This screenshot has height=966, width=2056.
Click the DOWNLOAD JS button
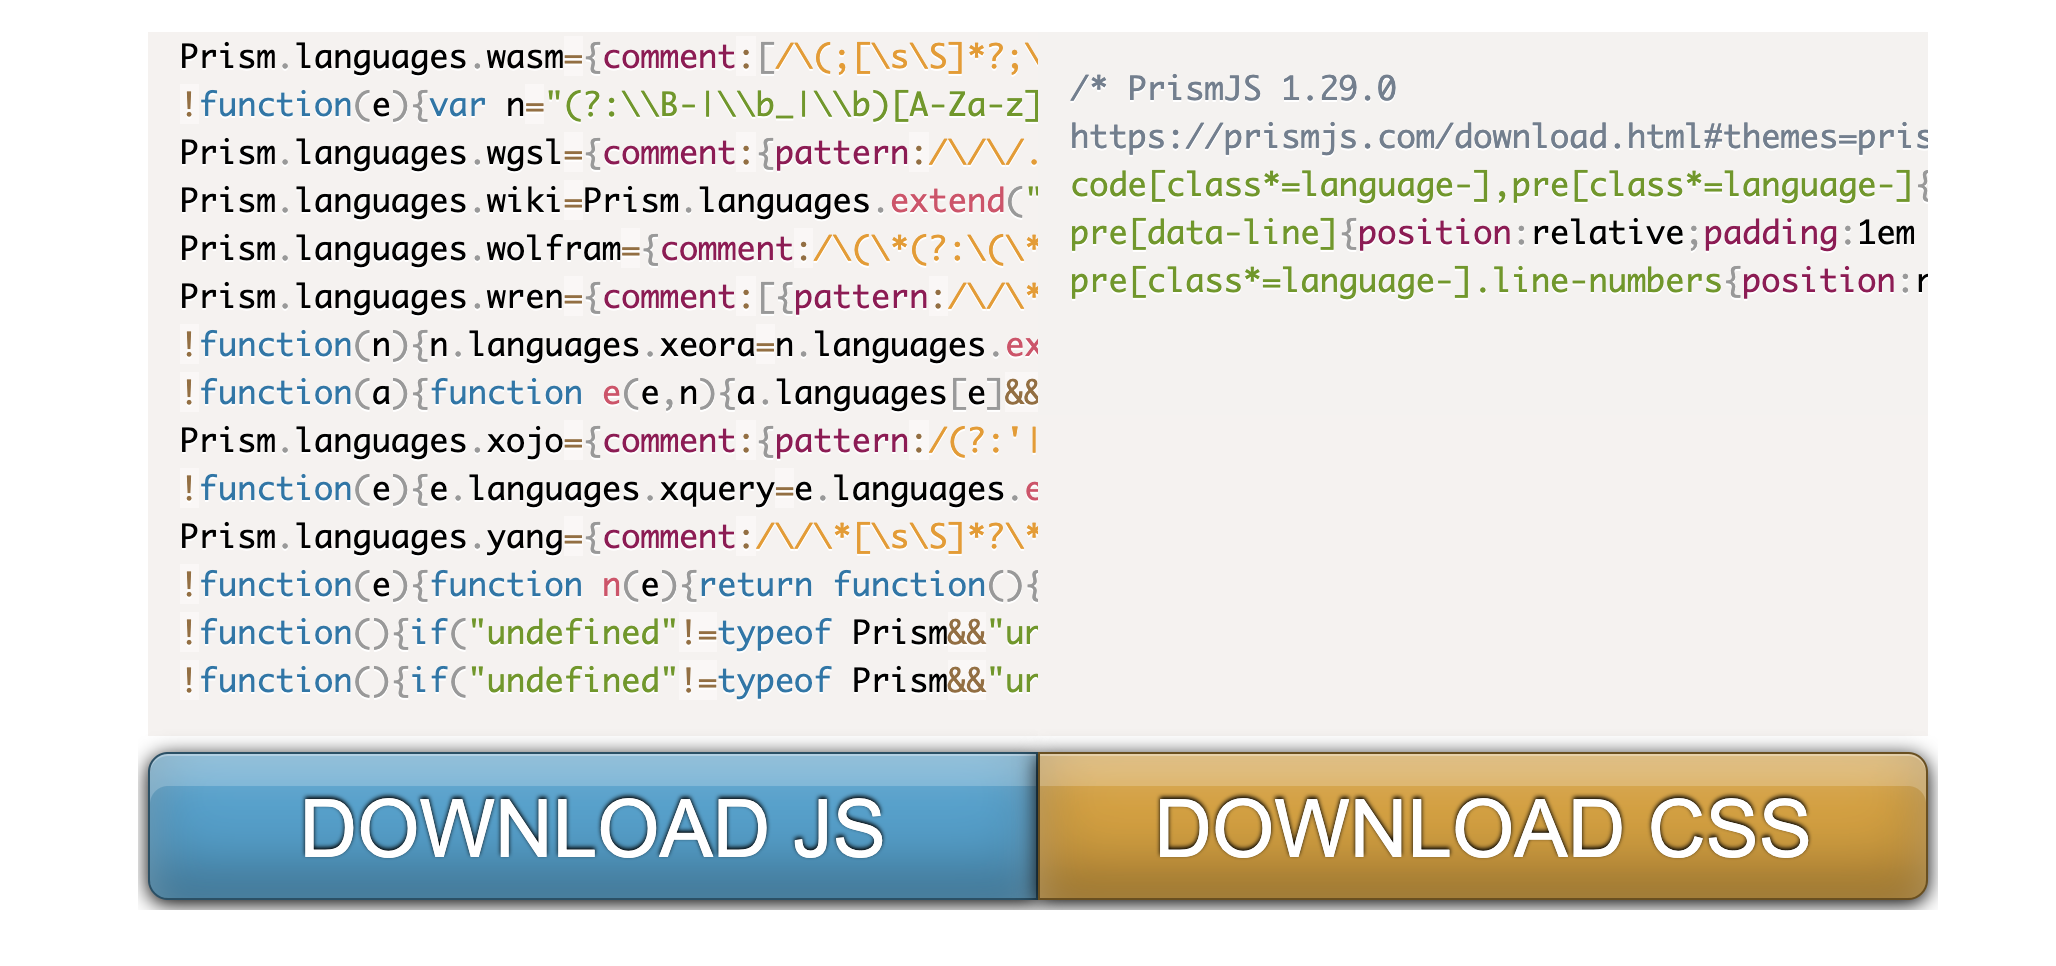pyautogui.click(x=593, y=826)
